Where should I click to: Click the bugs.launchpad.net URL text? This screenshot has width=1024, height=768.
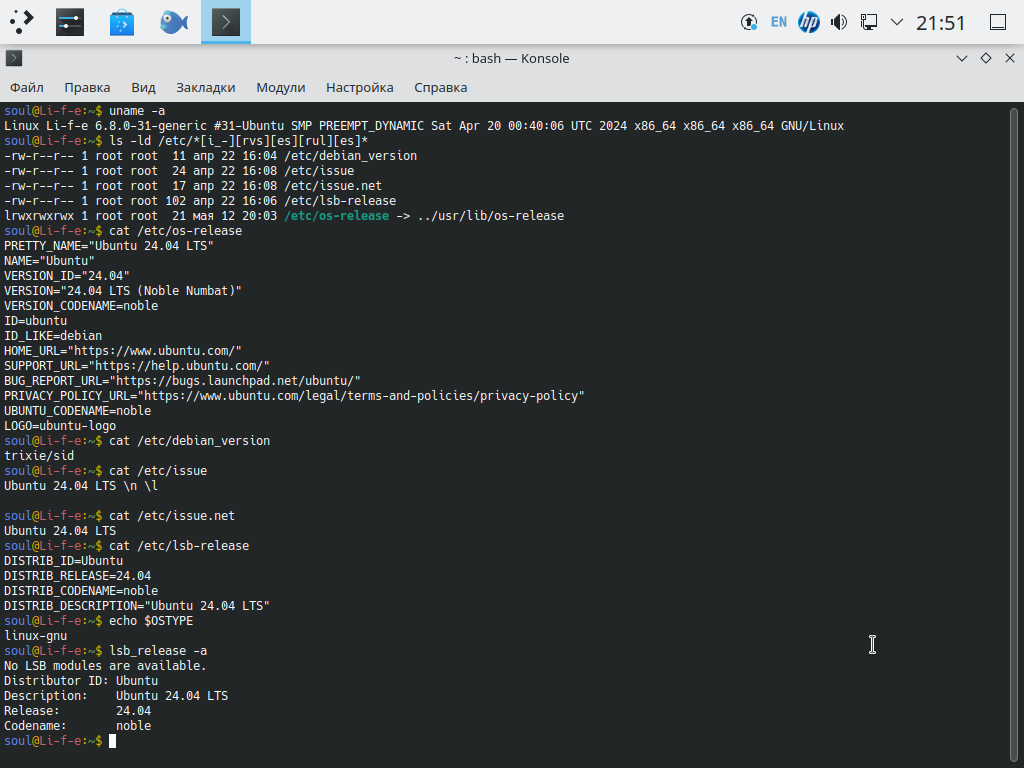(x=235, y=381)
